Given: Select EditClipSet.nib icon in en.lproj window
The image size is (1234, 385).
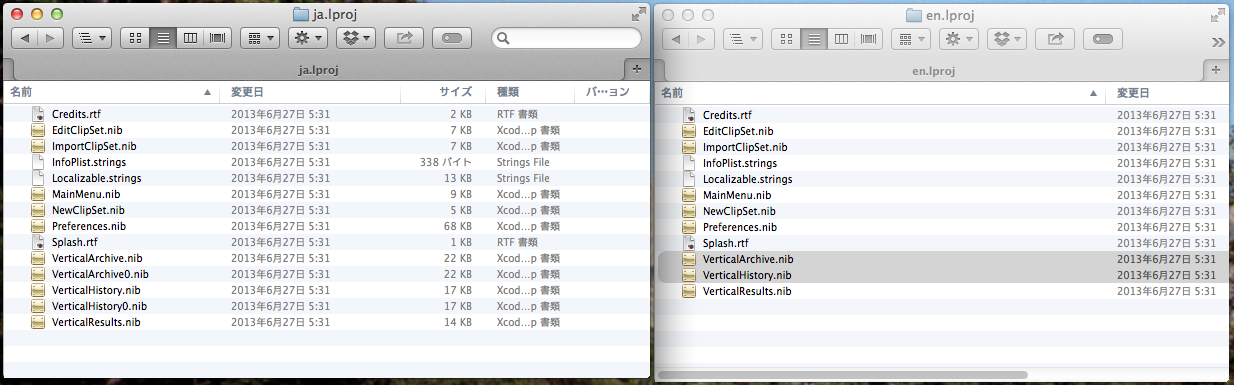Looking at the screenshot, I should [689, 131].
